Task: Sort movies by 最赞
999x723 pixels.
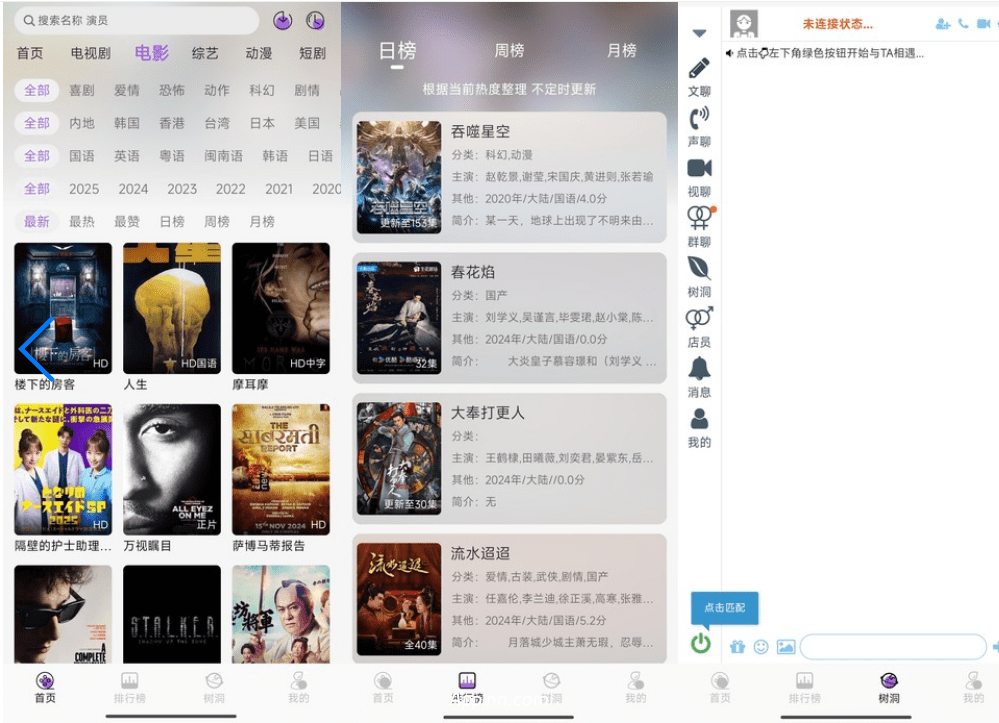Action: (x=127, y=222)
